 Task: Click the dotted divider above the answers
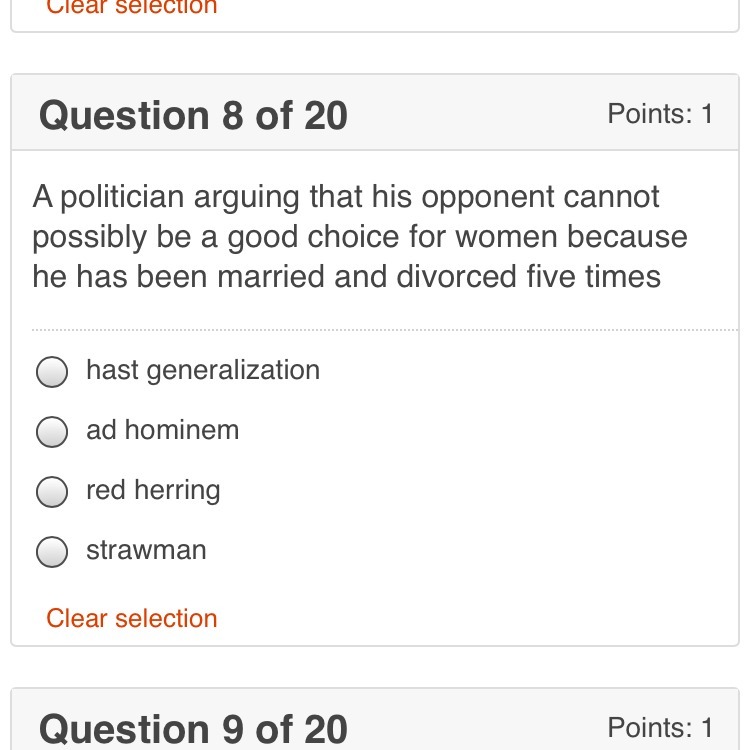pyautogui.click(x=385, y=329)
